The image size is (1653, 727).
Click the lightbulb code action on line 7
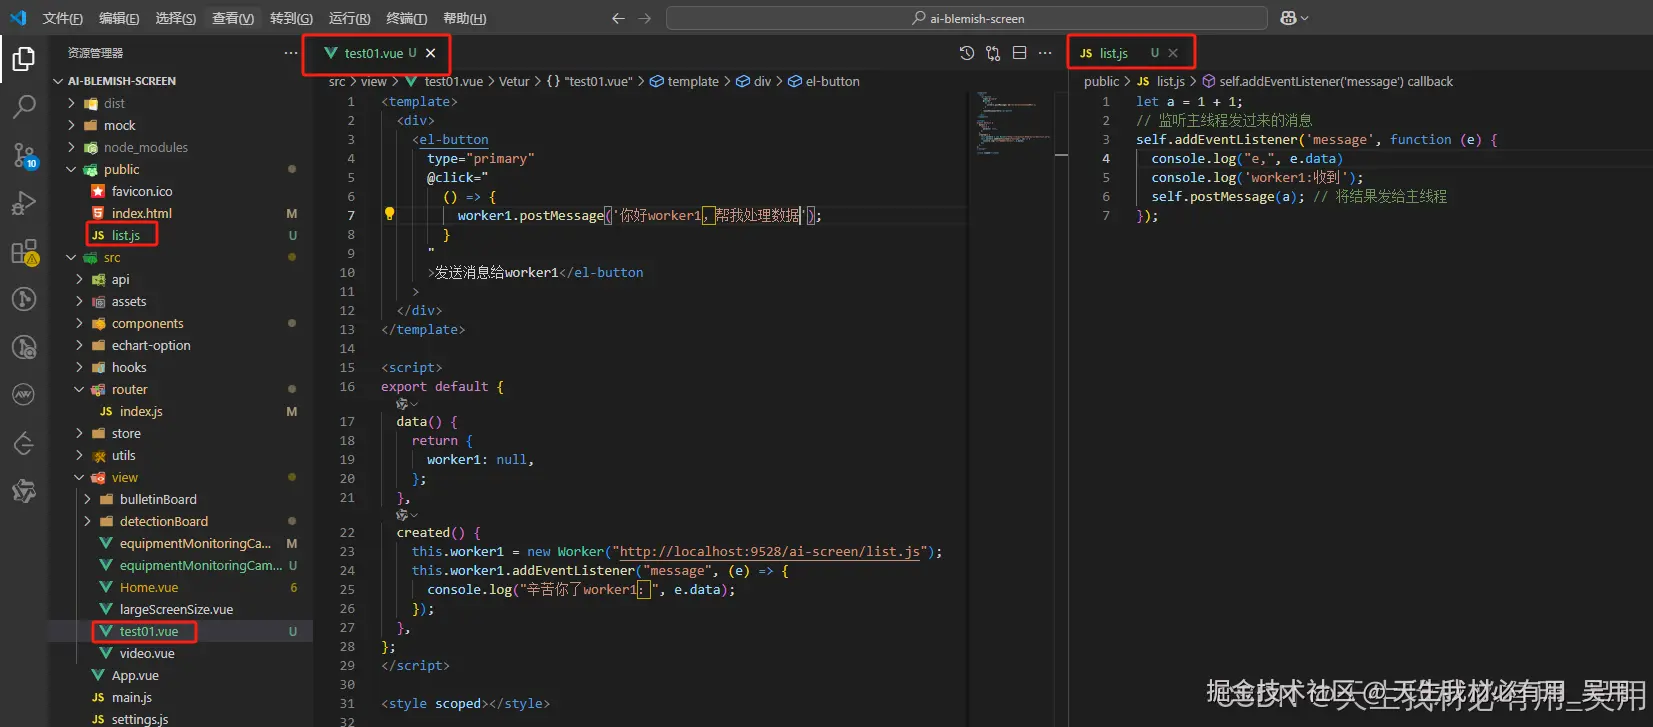[x=389, y=214]
